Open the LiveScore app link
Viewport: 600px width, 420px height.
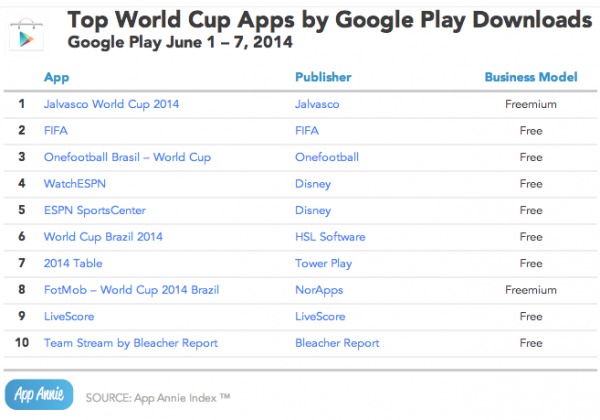pos(69,316)
